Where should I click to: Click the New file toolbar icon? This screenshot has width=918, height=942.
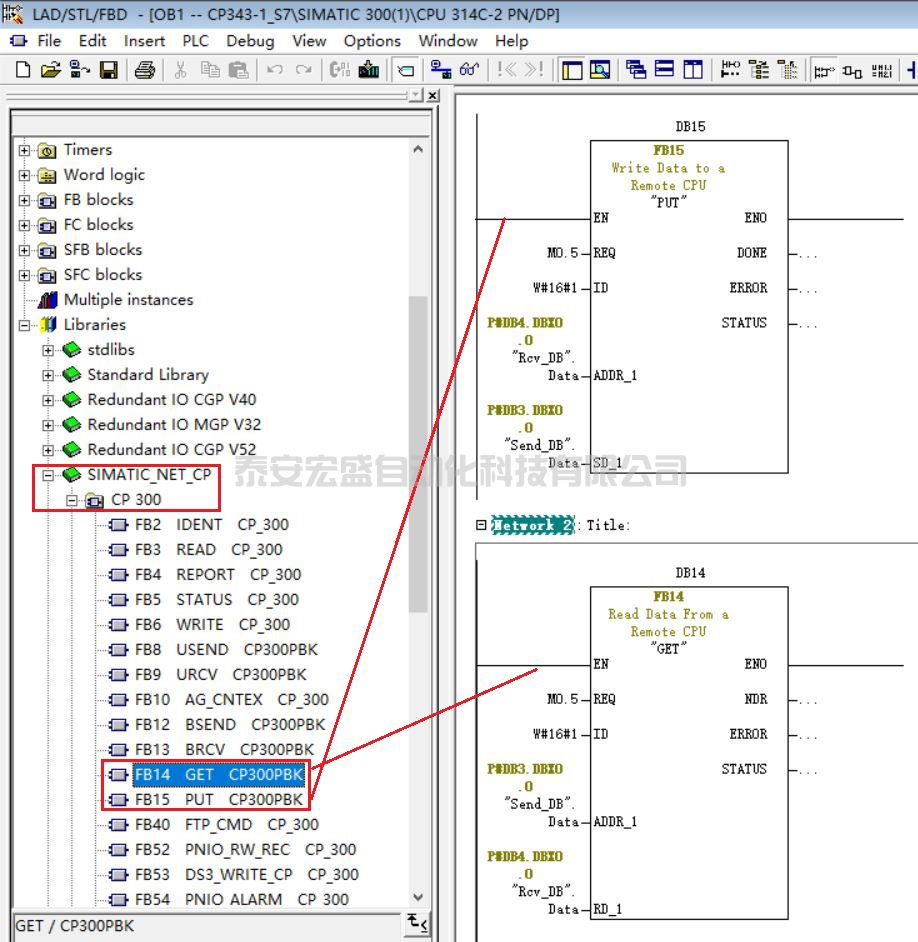[x=23, y=70]
